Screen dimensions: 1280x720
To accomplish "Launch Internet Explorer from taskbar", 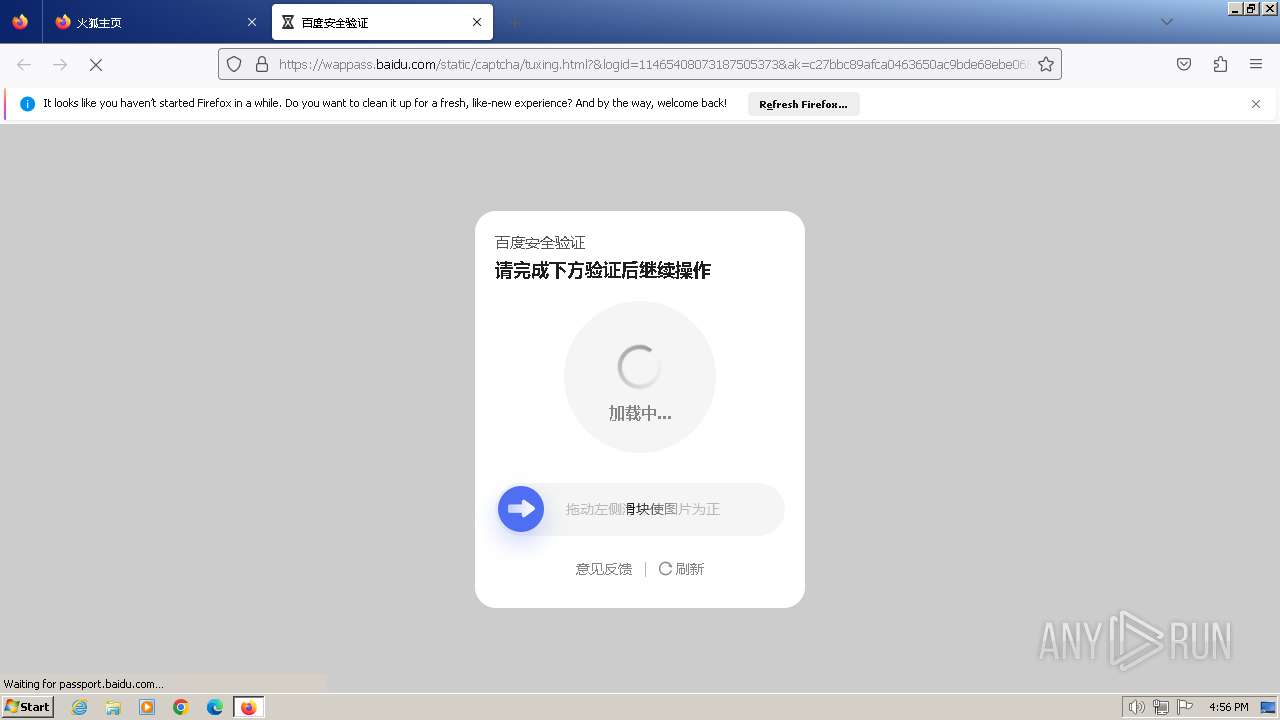I will [x=80, y=707].
